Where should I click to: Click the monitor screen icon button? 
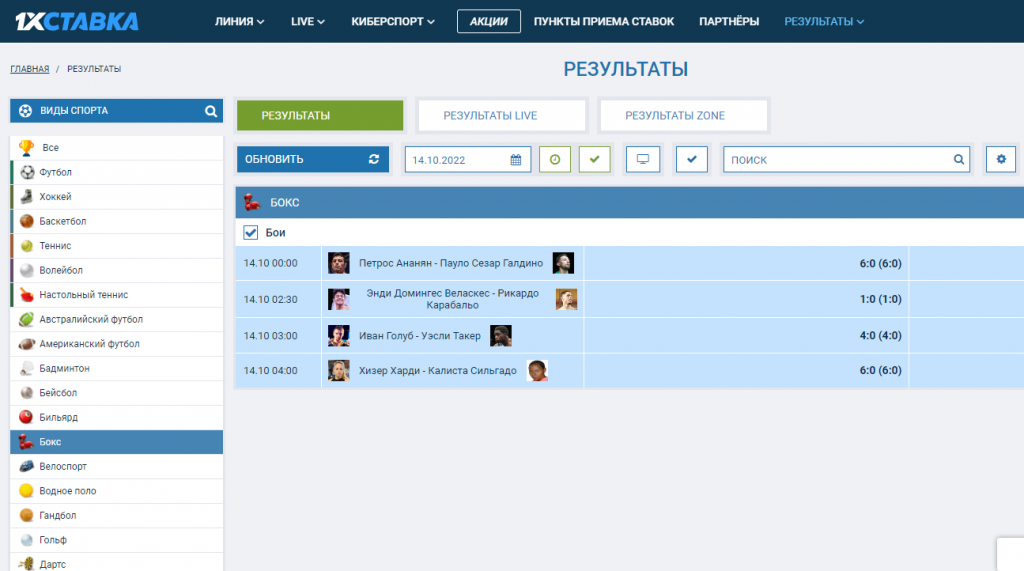(x=643, y=159)
